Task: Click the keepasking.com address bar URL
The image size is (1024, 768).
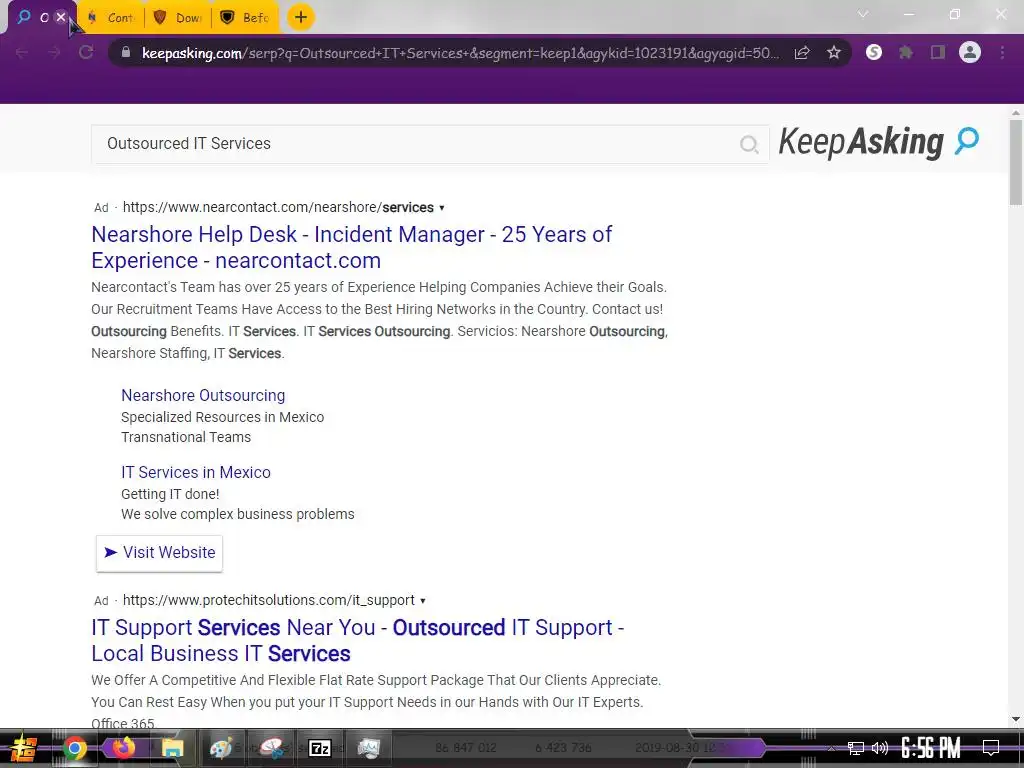Action: pyautogui.click(x=460, y=53)
